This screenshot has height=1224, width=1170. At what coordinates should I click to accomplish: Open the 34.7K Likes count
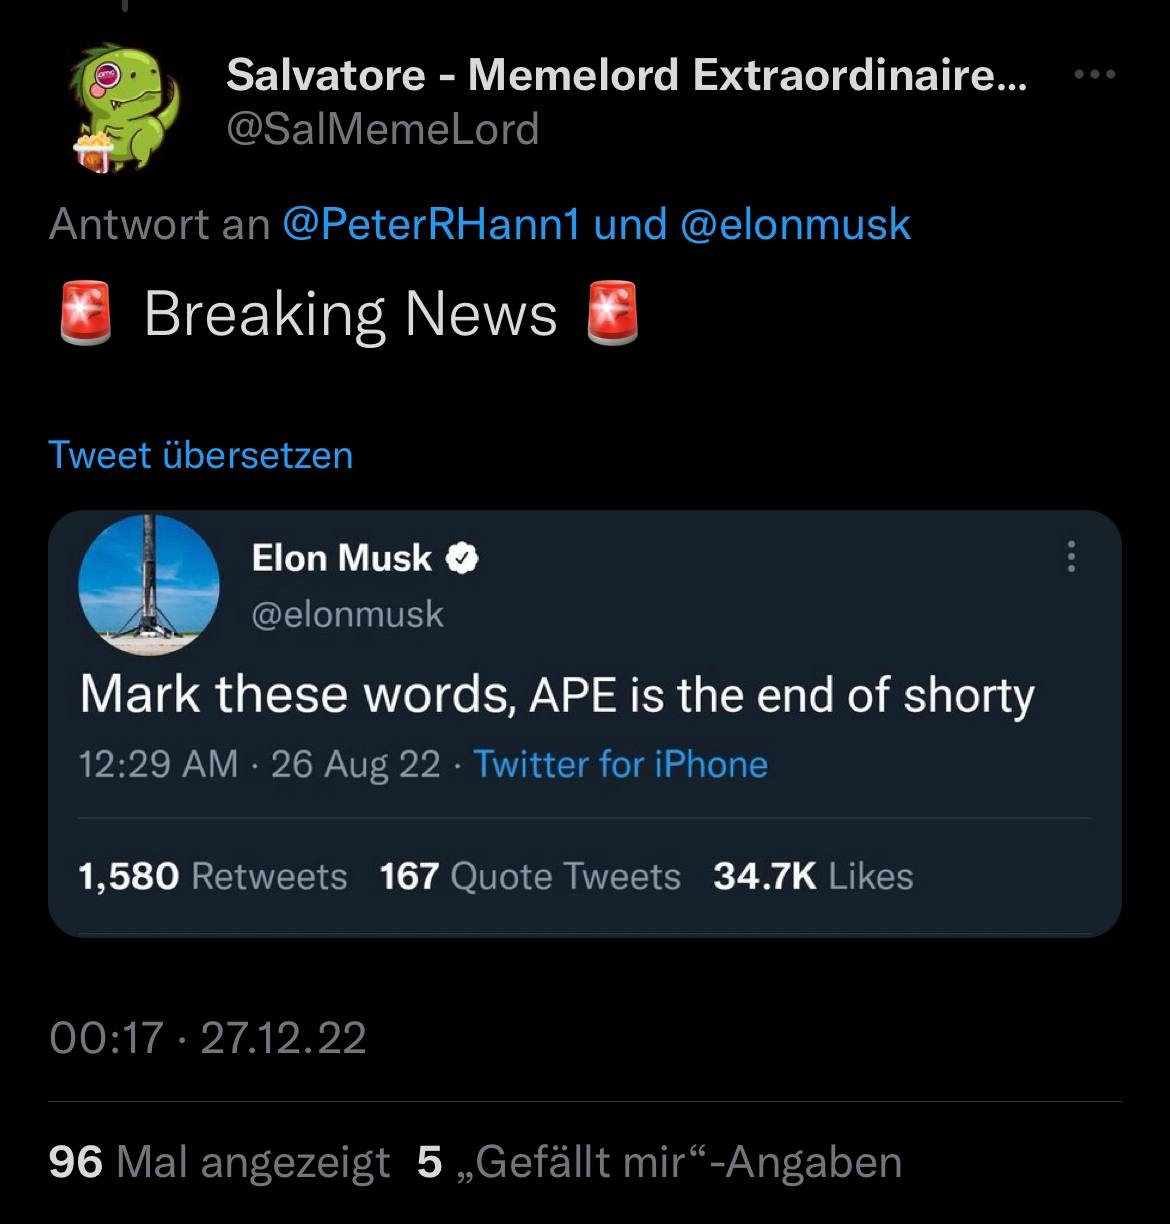pyautogui.click(x=812, y=877)
